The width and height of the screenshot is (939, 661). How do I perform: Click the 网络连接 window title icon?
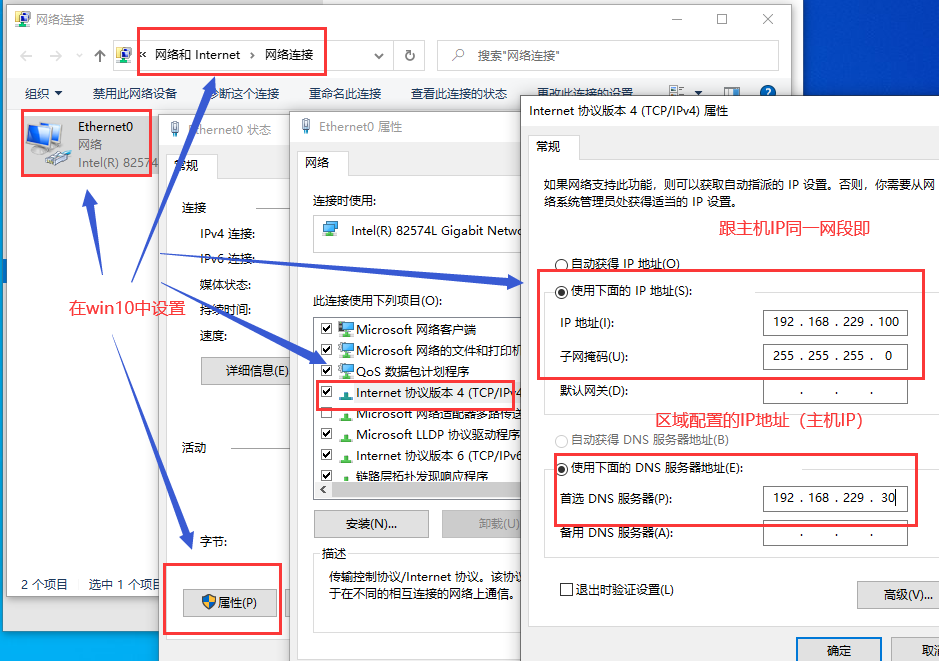pyautogui.click(x=22, y=19)
